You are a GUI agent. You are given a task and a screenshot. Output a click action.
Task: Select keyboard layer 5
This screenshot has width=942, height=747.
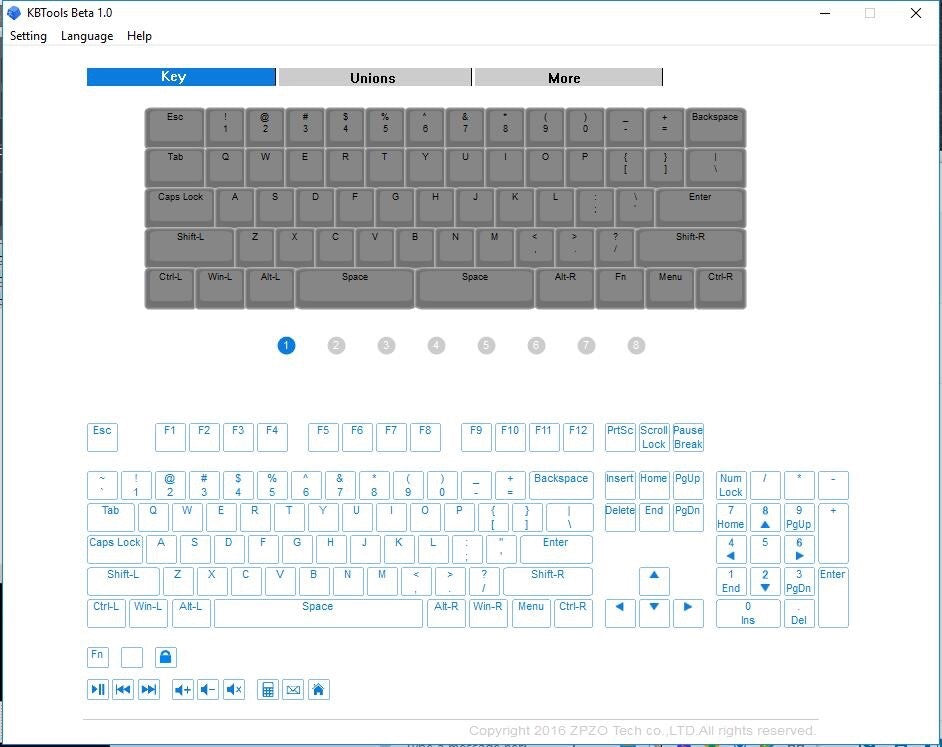pyautogui.click(x=486, y=345)
